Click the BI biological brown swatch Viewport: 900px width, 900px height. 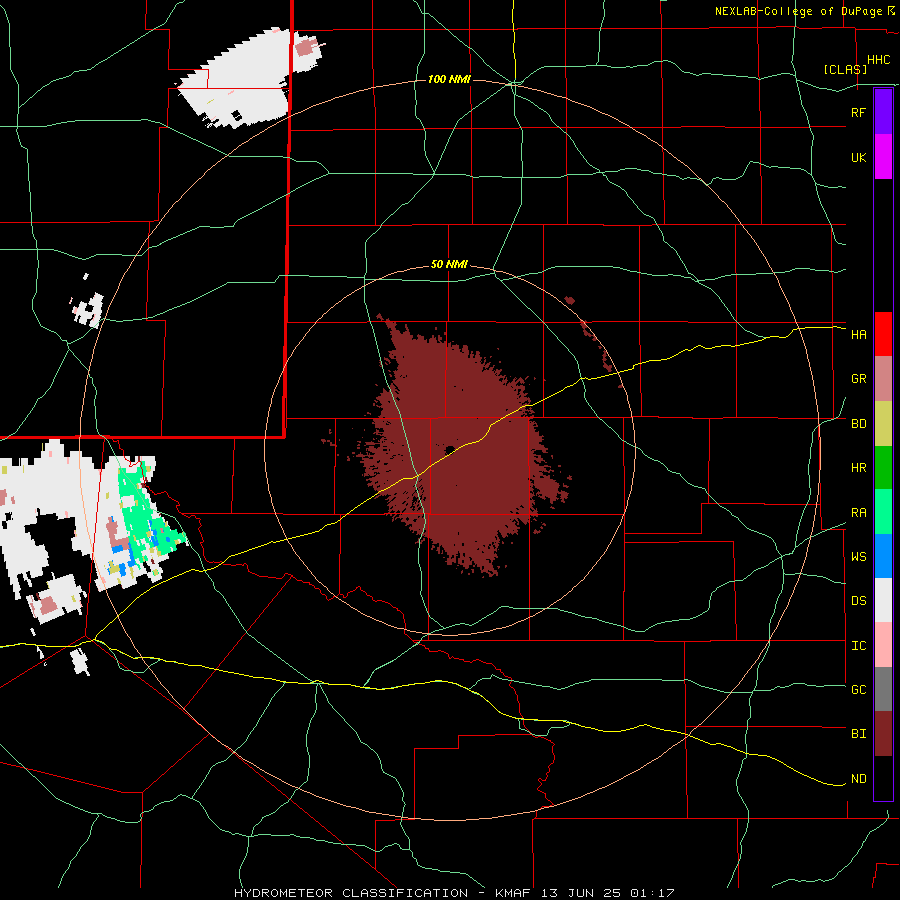tap(883, 734)
